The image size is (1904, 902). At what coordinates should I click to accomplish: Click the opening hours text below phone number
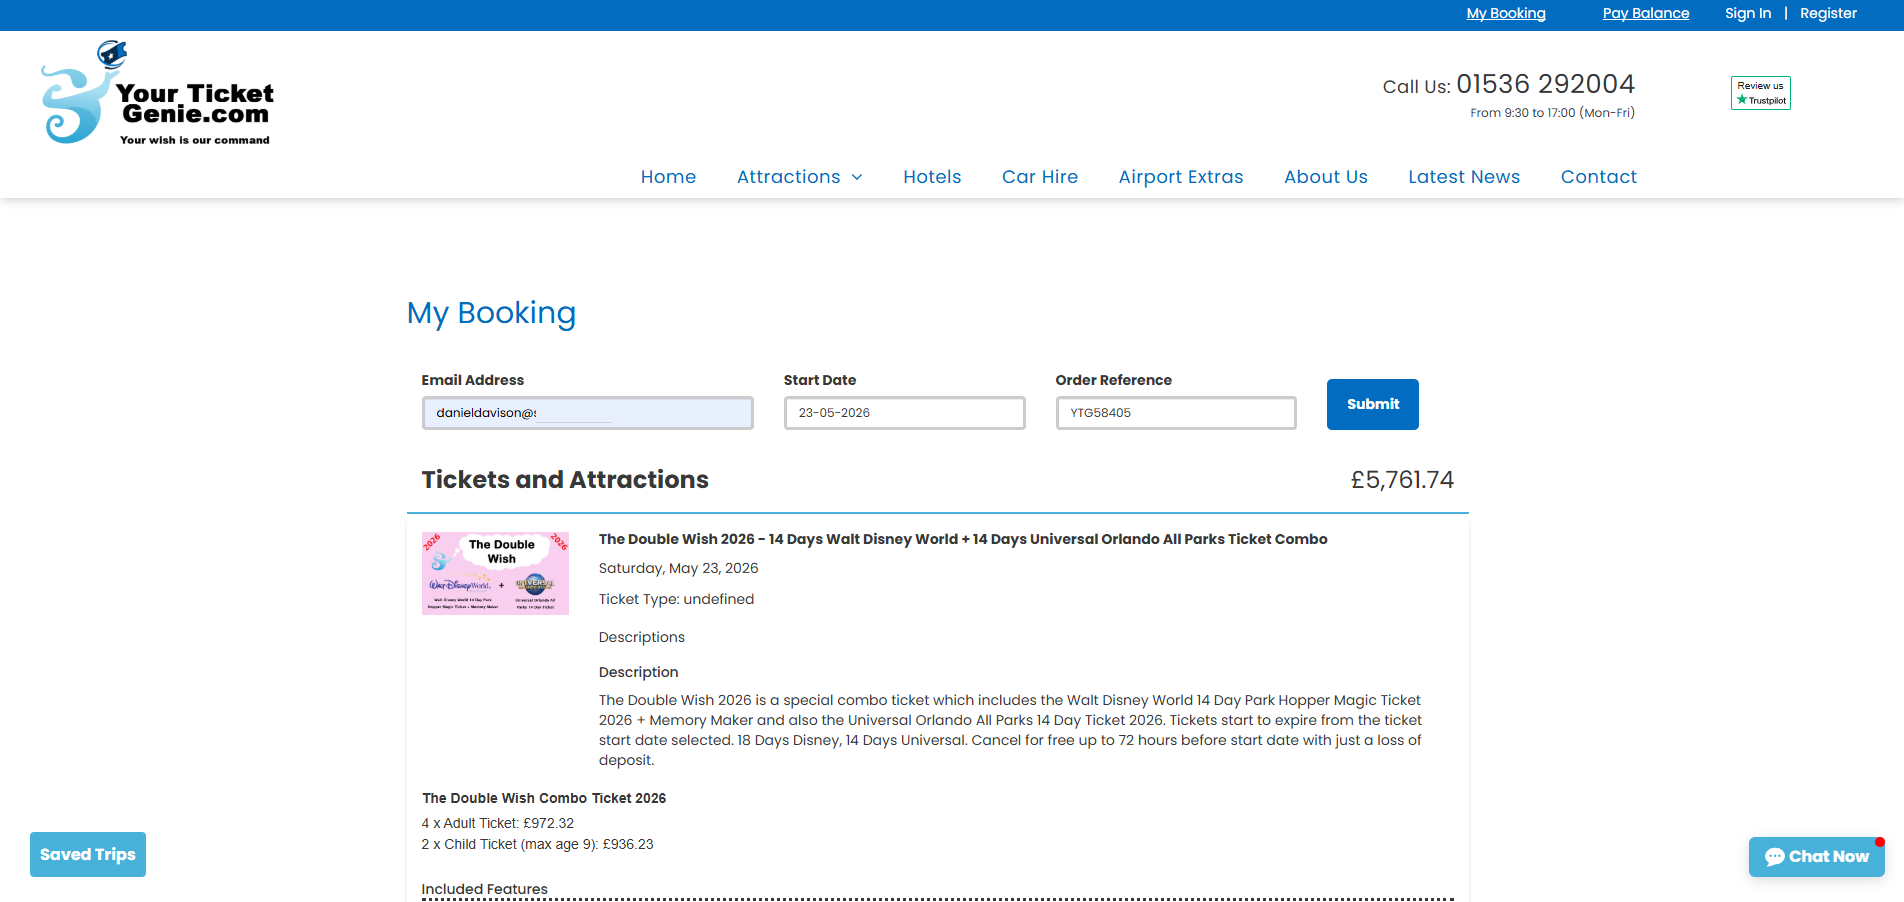[x=1552, y=113]
